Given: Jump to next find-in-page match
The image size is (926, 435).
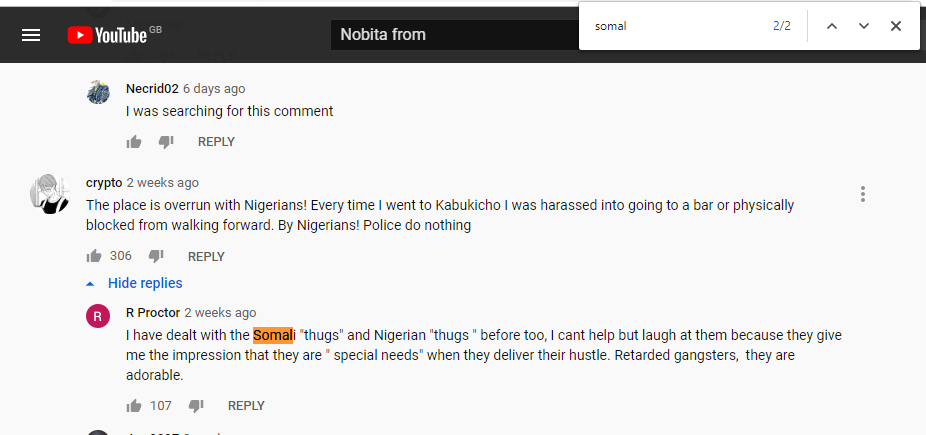Looking at the screenshot, I should coord(864,26).
